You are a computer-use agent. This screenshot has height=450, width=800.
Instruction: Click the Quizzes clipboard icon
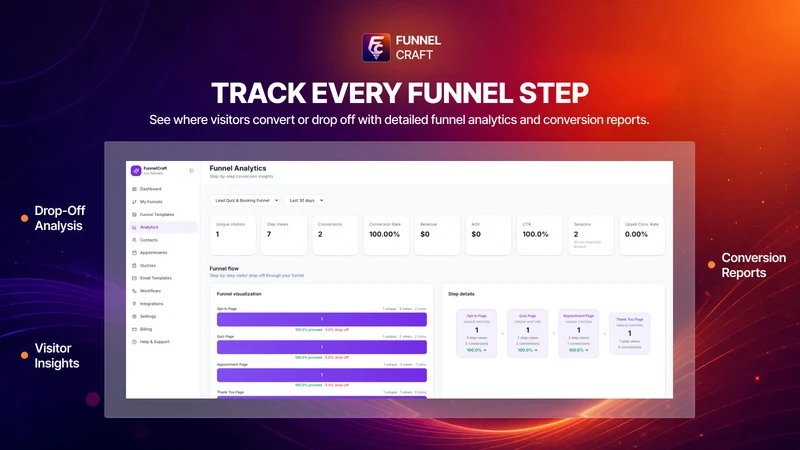point(134,265)
